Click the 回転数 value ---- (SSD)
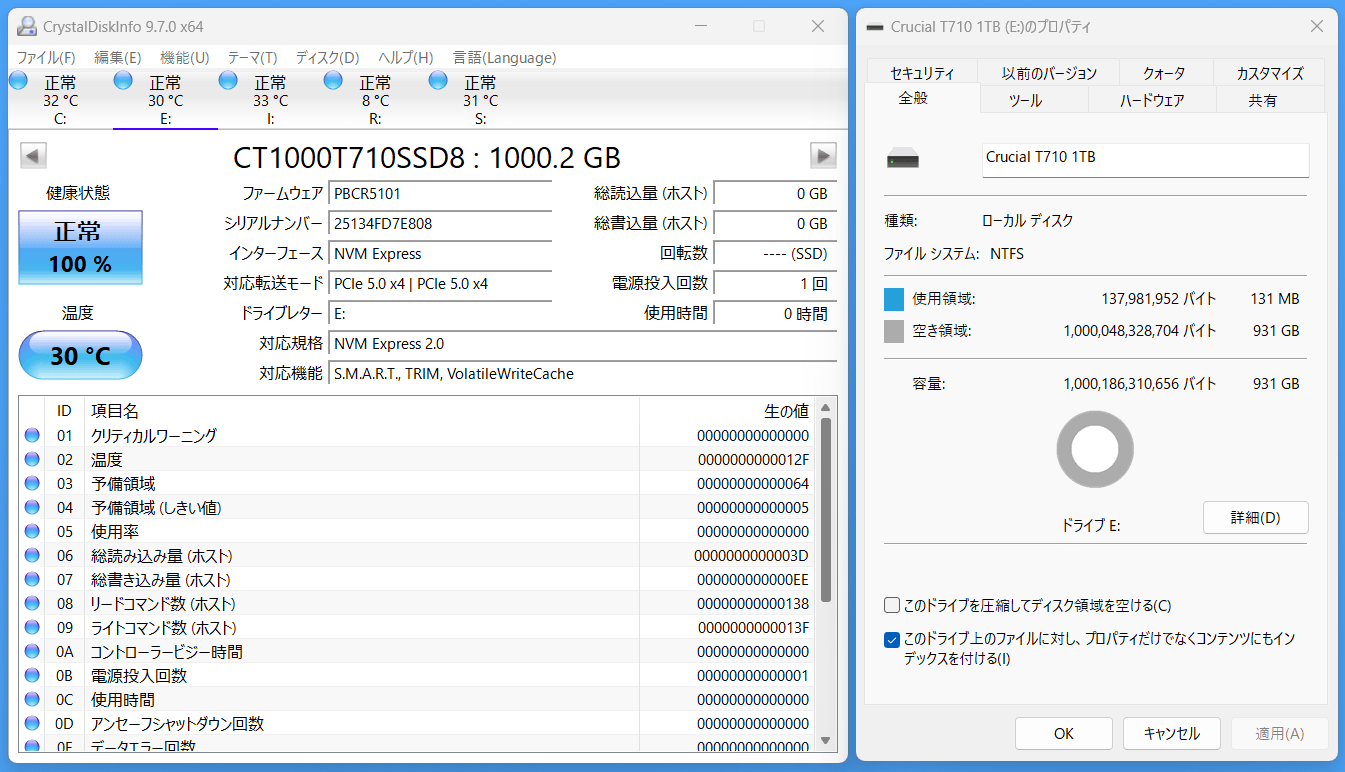 [x=775, y=254]
